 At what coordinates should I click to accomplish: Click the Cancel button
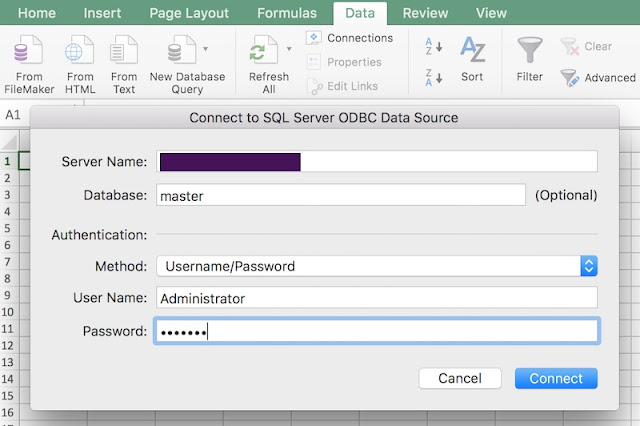460,378
